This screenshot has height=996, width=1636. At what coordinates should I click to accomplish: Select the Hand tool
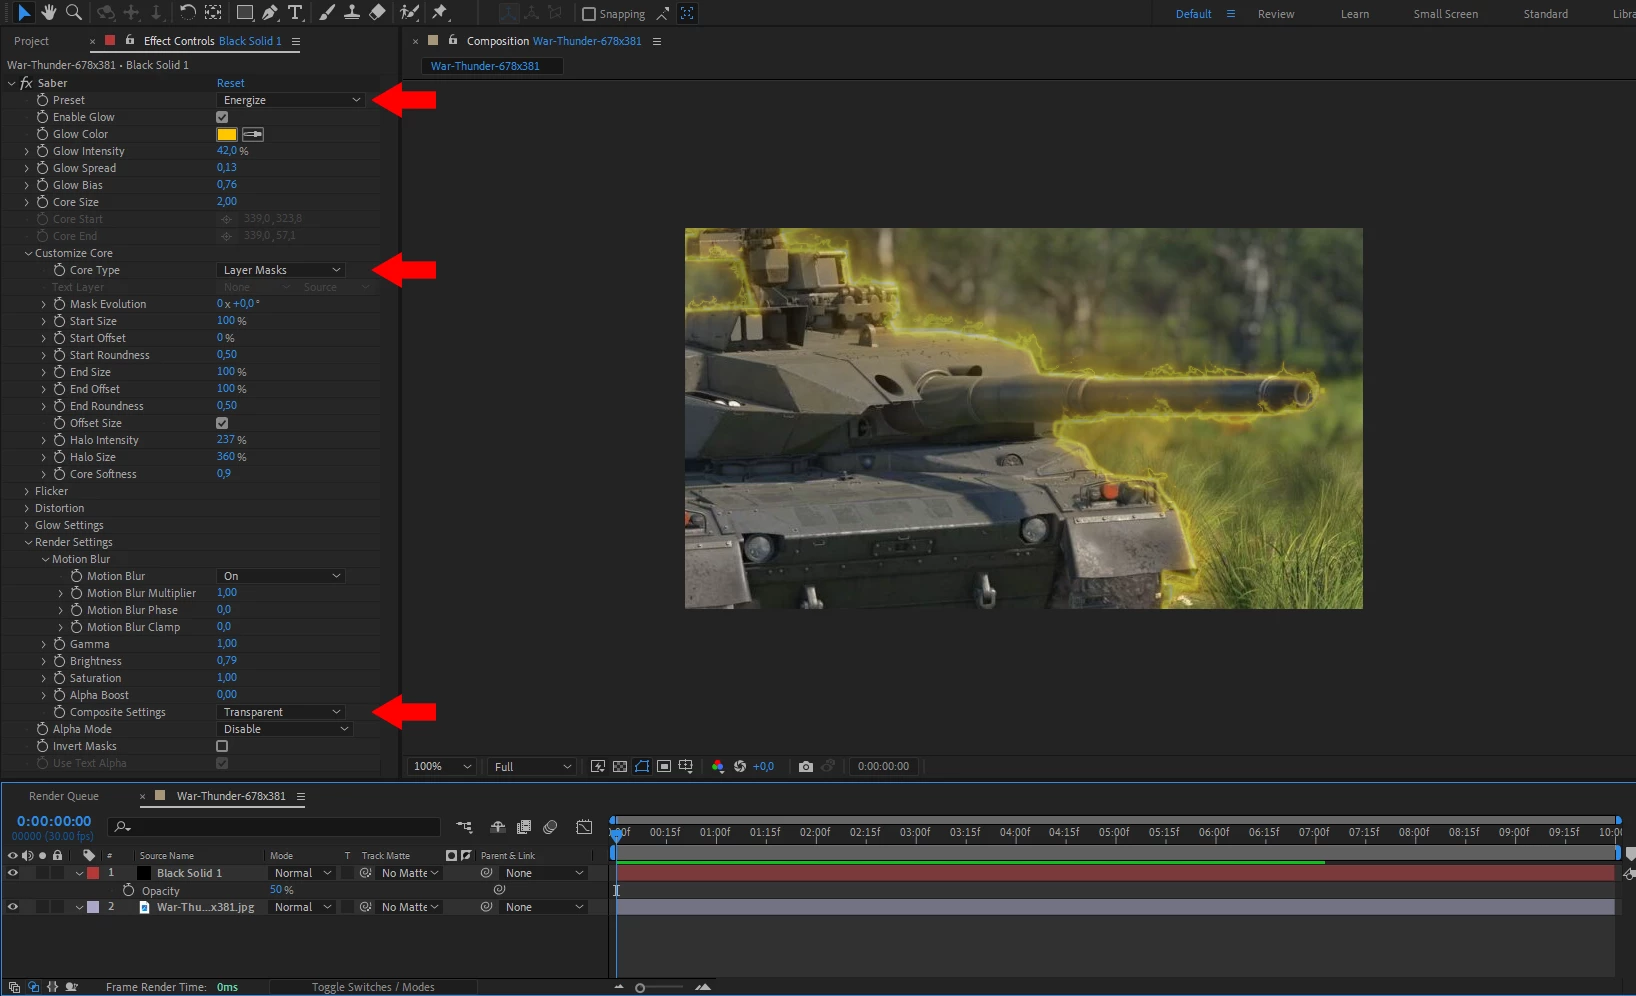pos(49,13)
